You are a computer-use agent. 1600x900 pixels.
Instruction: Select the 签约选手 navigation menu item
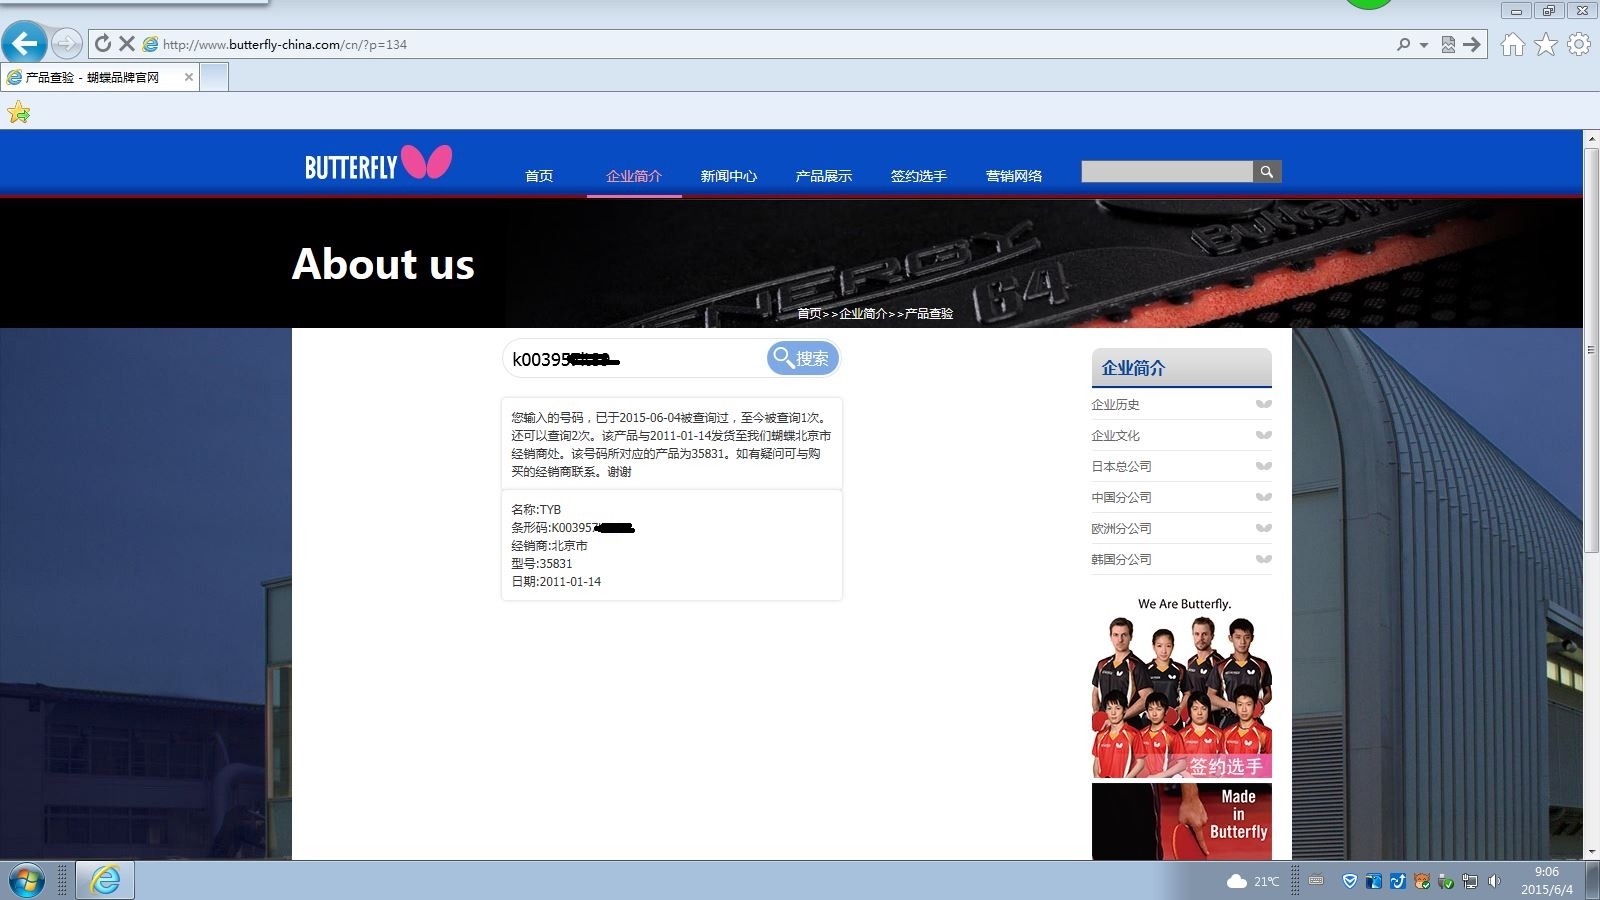coord(918,176)
